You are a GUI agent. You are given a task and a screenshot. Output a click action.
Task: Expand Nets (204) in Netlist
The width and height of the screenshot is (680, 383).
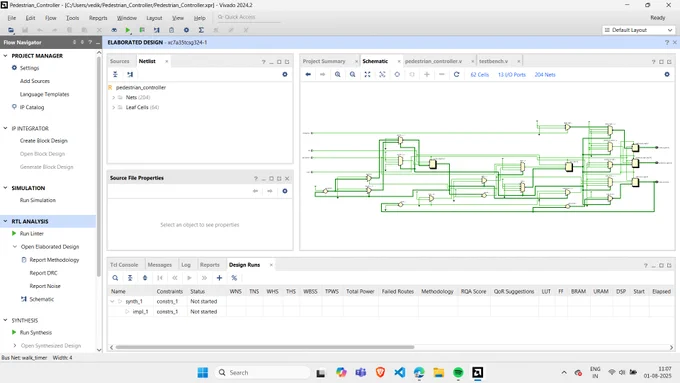coord(114,97)
